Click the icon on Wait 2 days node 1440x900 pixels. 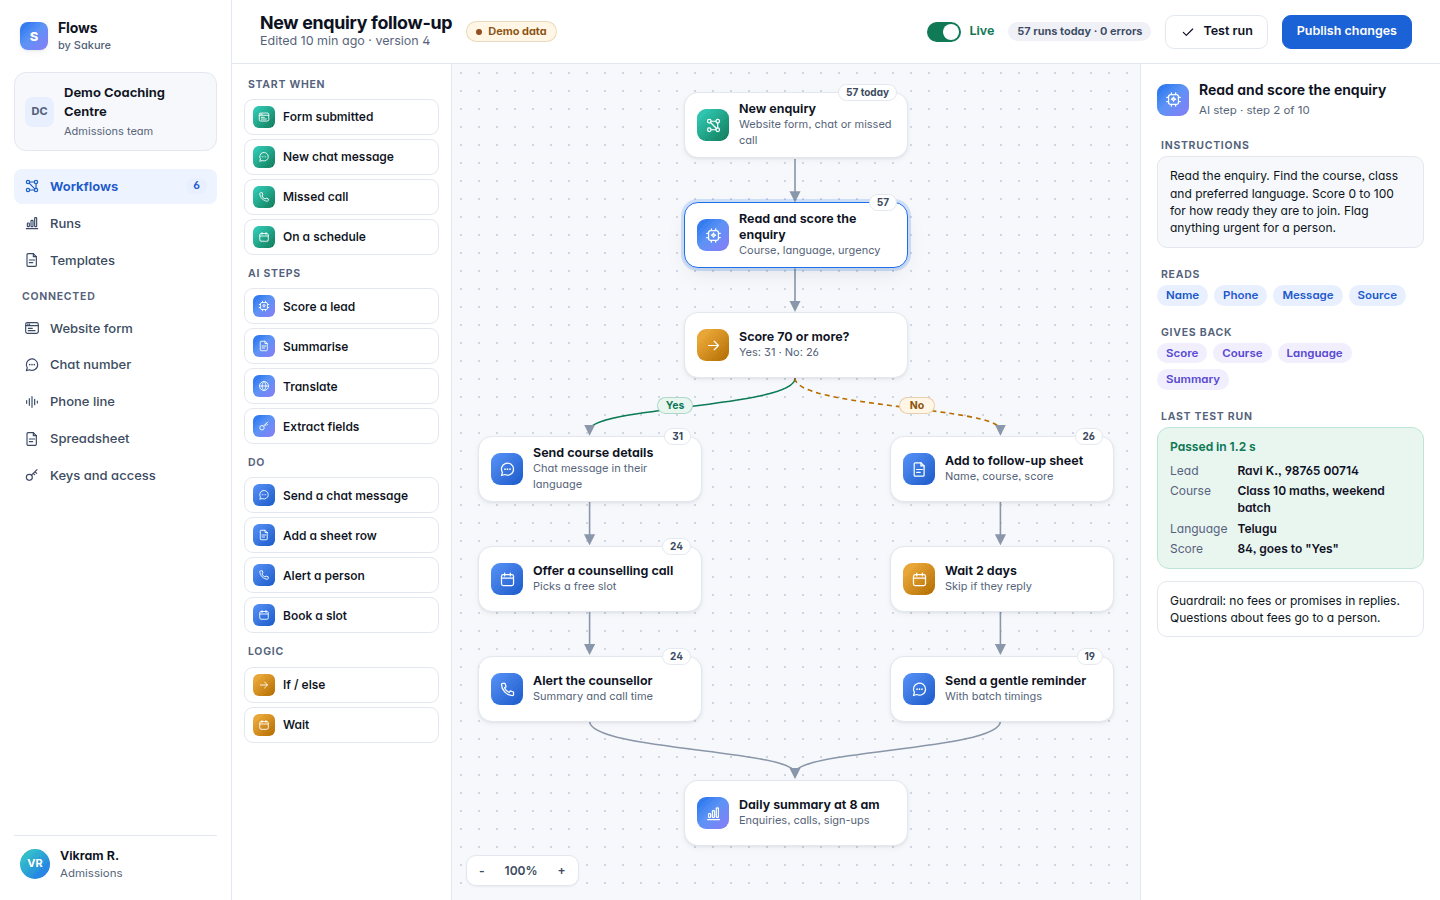coord(919,579)
